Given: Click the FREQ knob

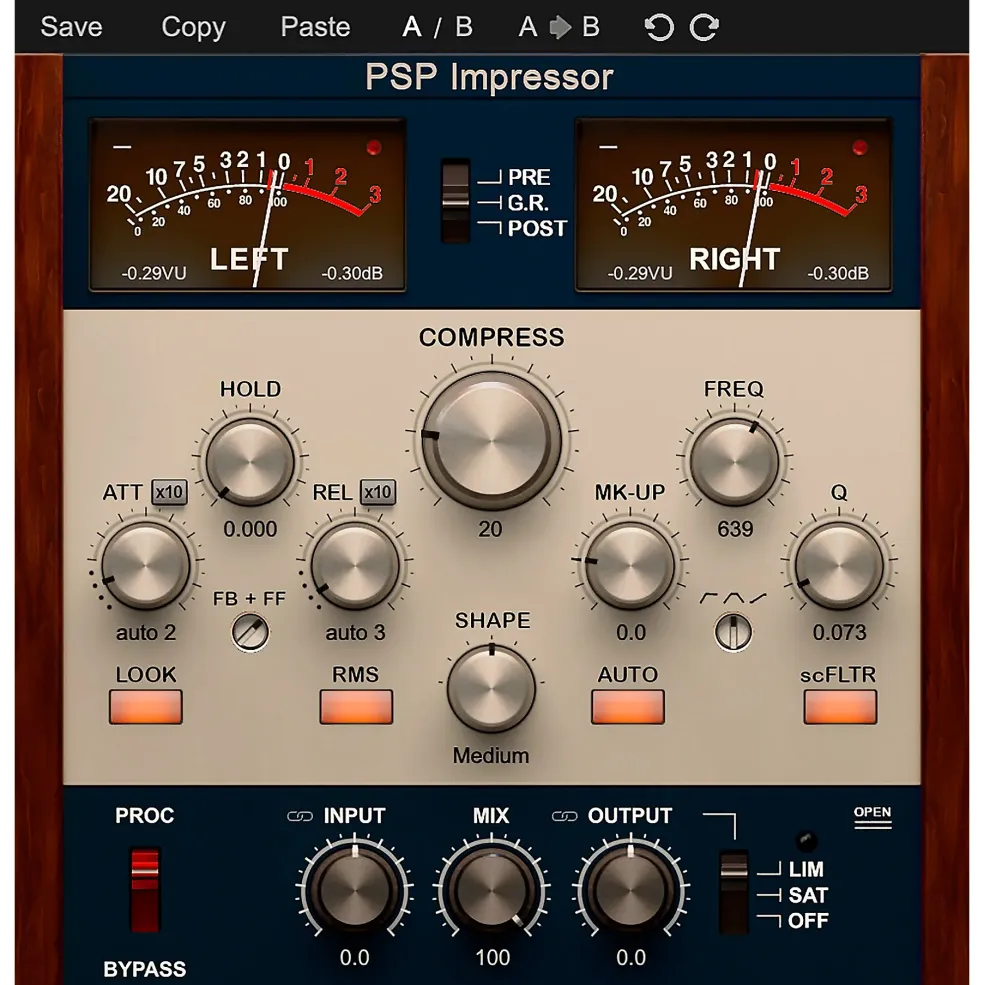Looking at the screenshot, I should [734, 462].
